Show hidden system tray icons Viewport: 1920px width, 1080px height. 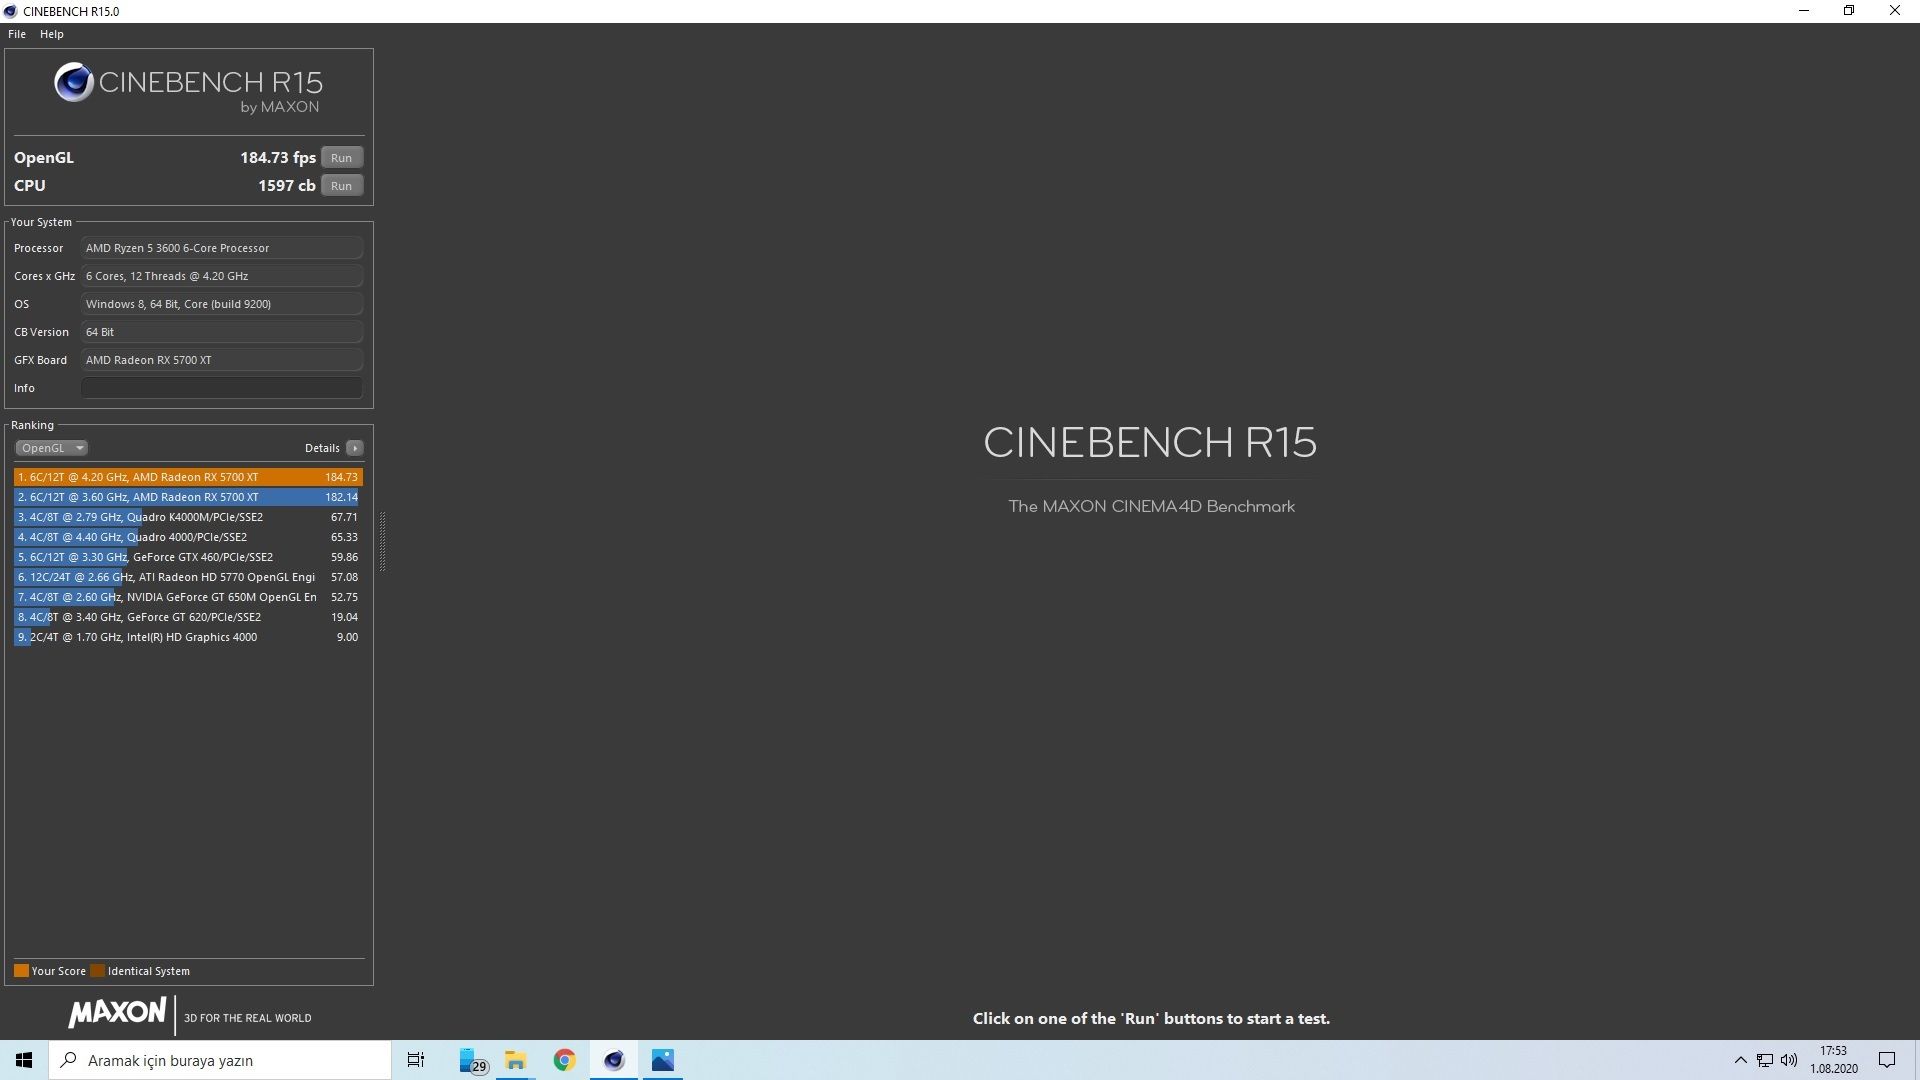[1740, 1060]
